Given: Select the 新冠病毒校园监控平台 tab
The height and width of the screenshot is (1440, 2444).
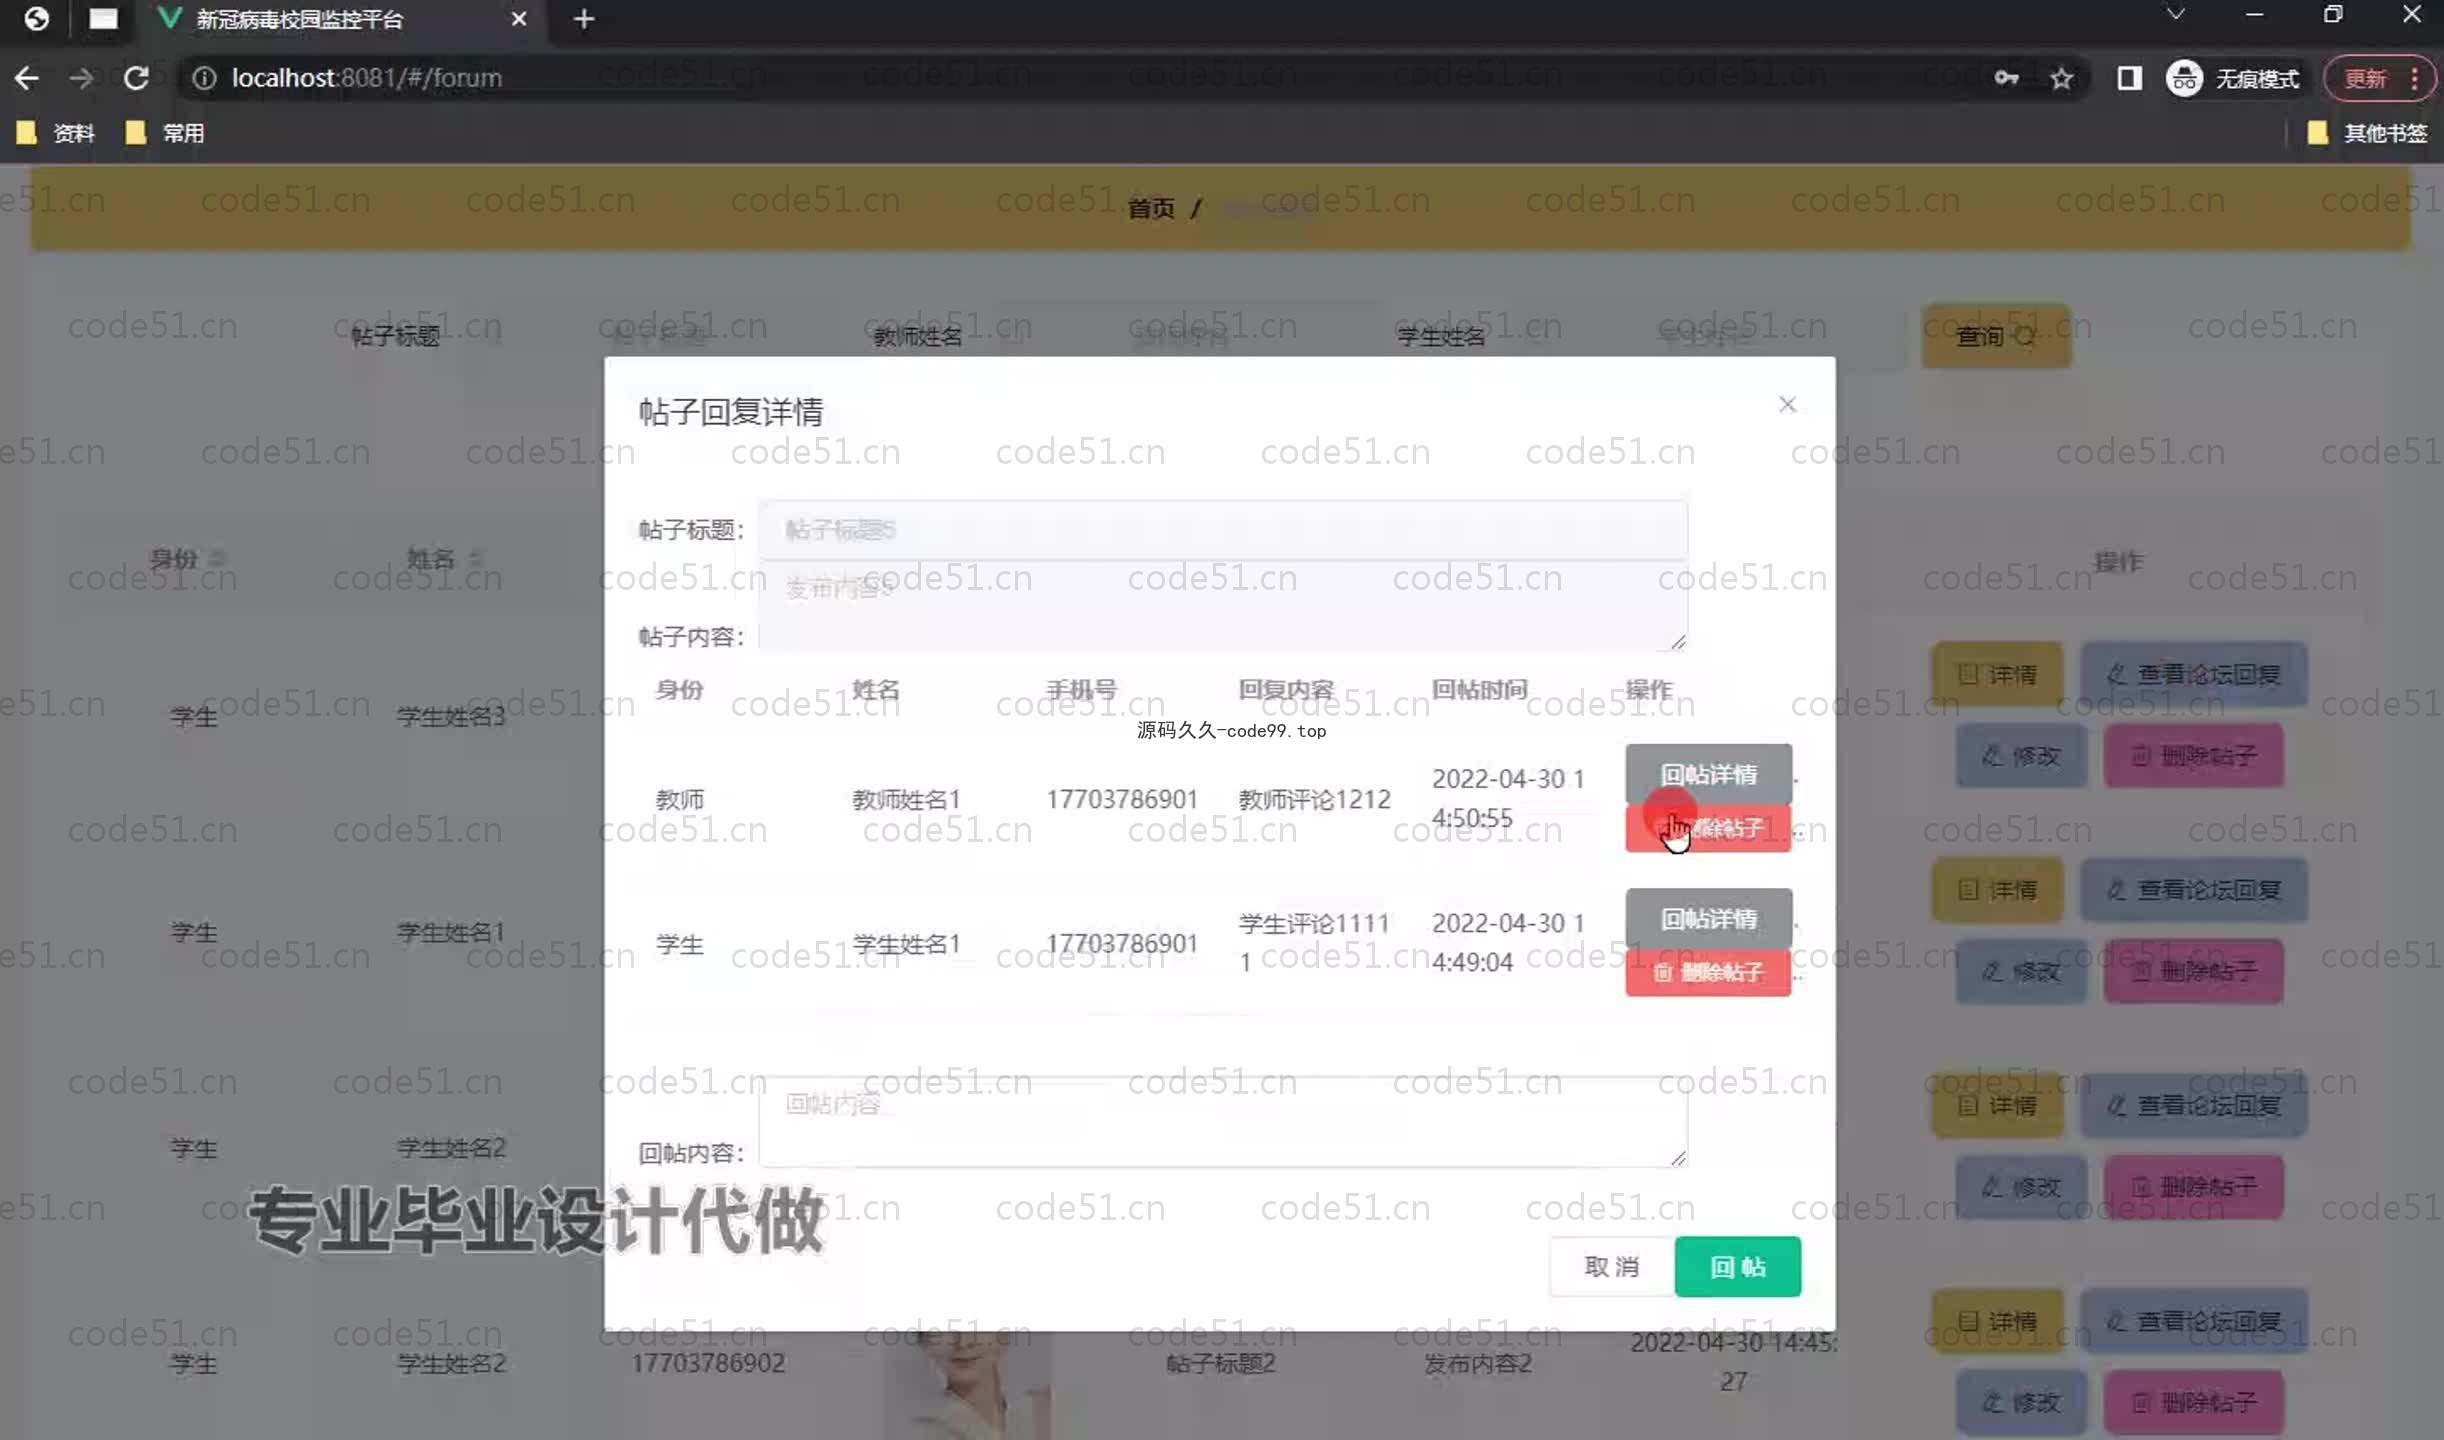Looking at the screenshot, I should [340, 19].
